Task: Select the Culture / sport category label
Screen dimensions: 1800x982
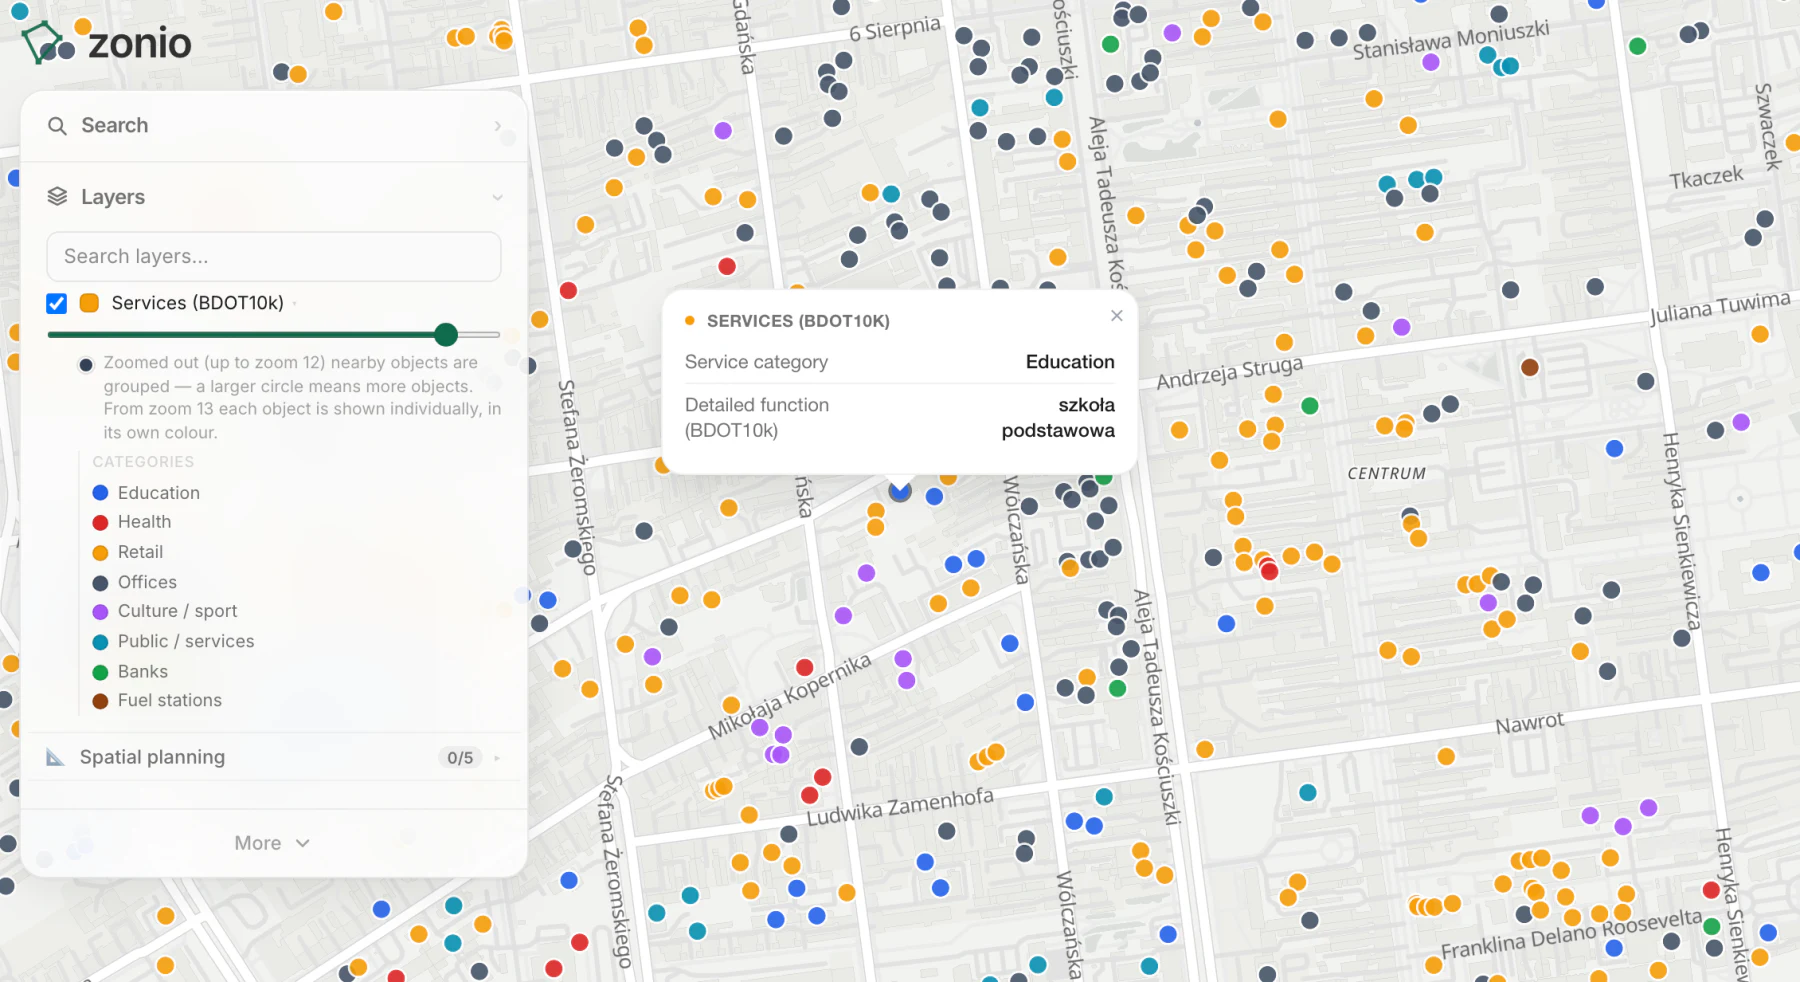Action: point(178,611)
